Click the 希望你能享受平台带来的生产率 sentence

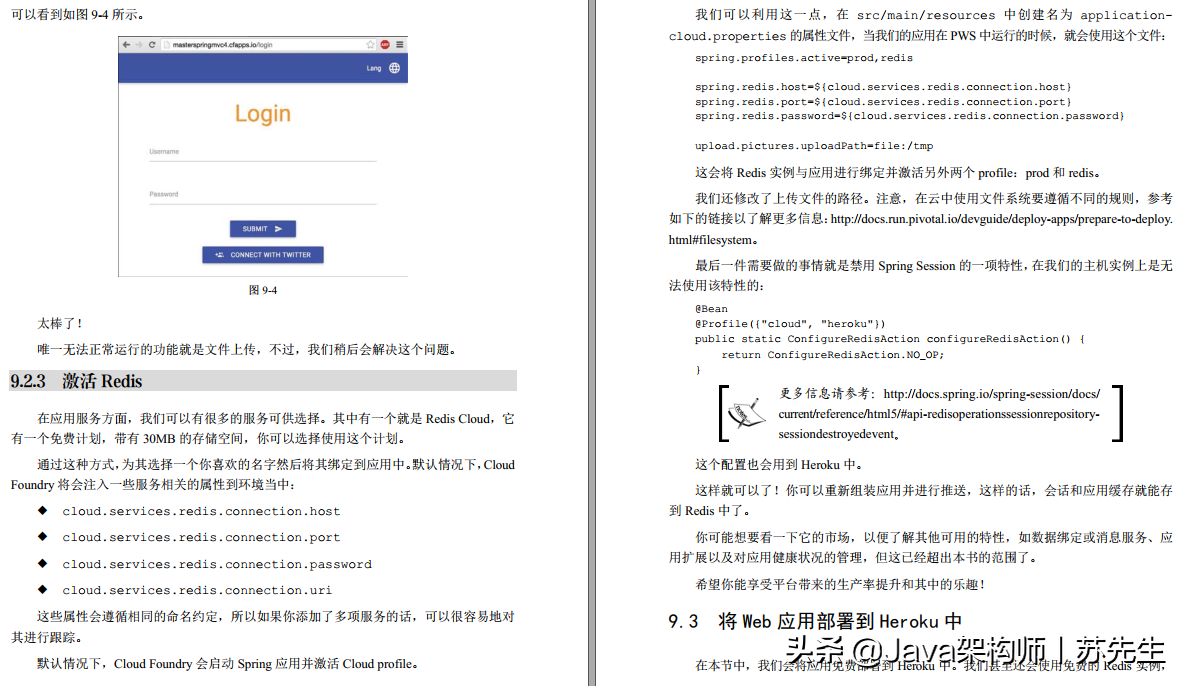click(x=840, y=584)
